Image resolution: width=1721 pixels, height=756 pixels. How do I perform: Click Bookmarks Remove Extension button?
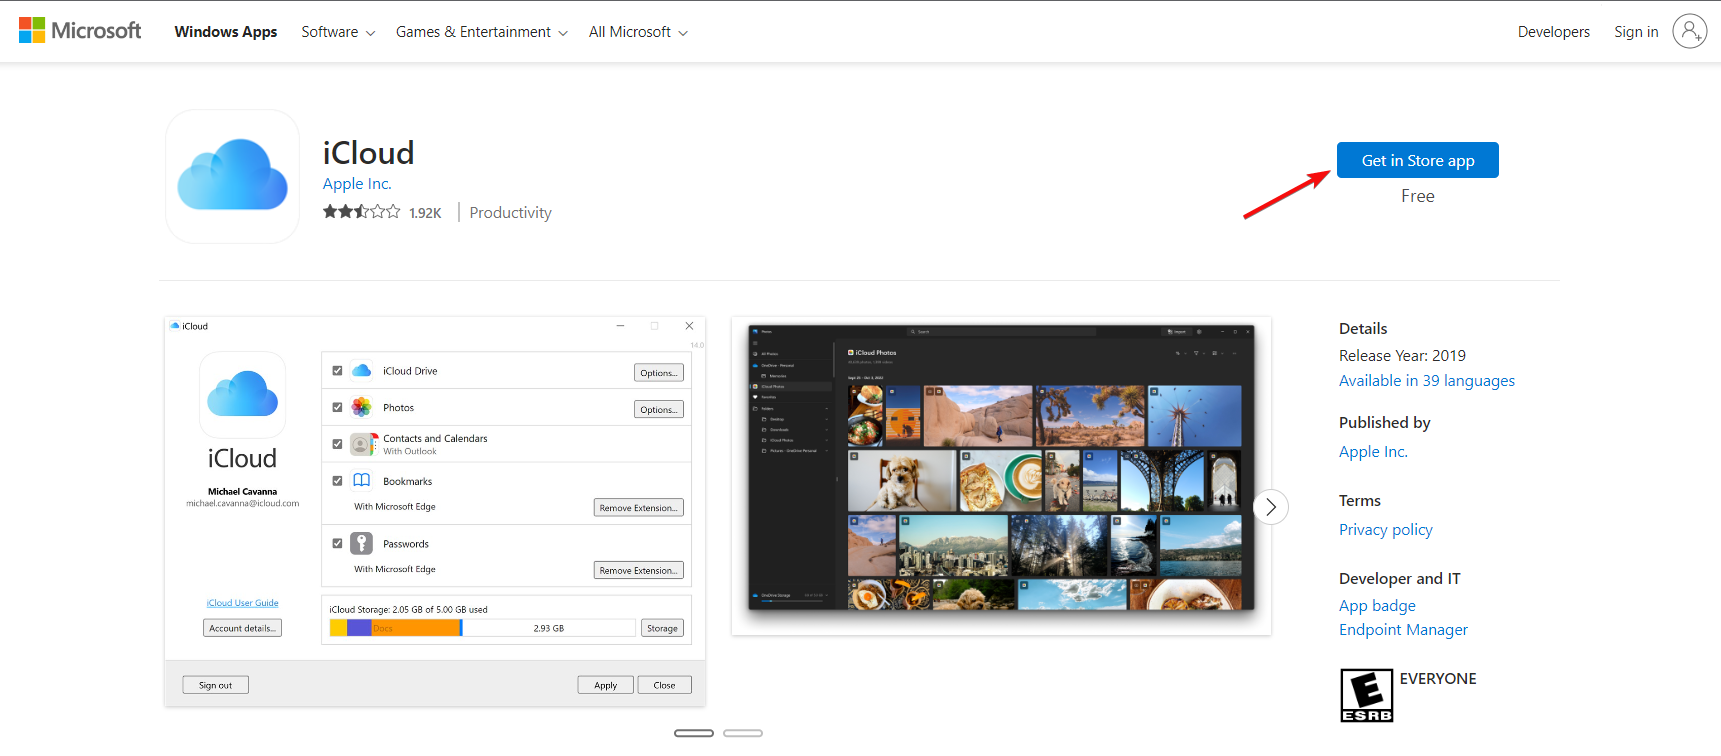(x=639, y=508)
